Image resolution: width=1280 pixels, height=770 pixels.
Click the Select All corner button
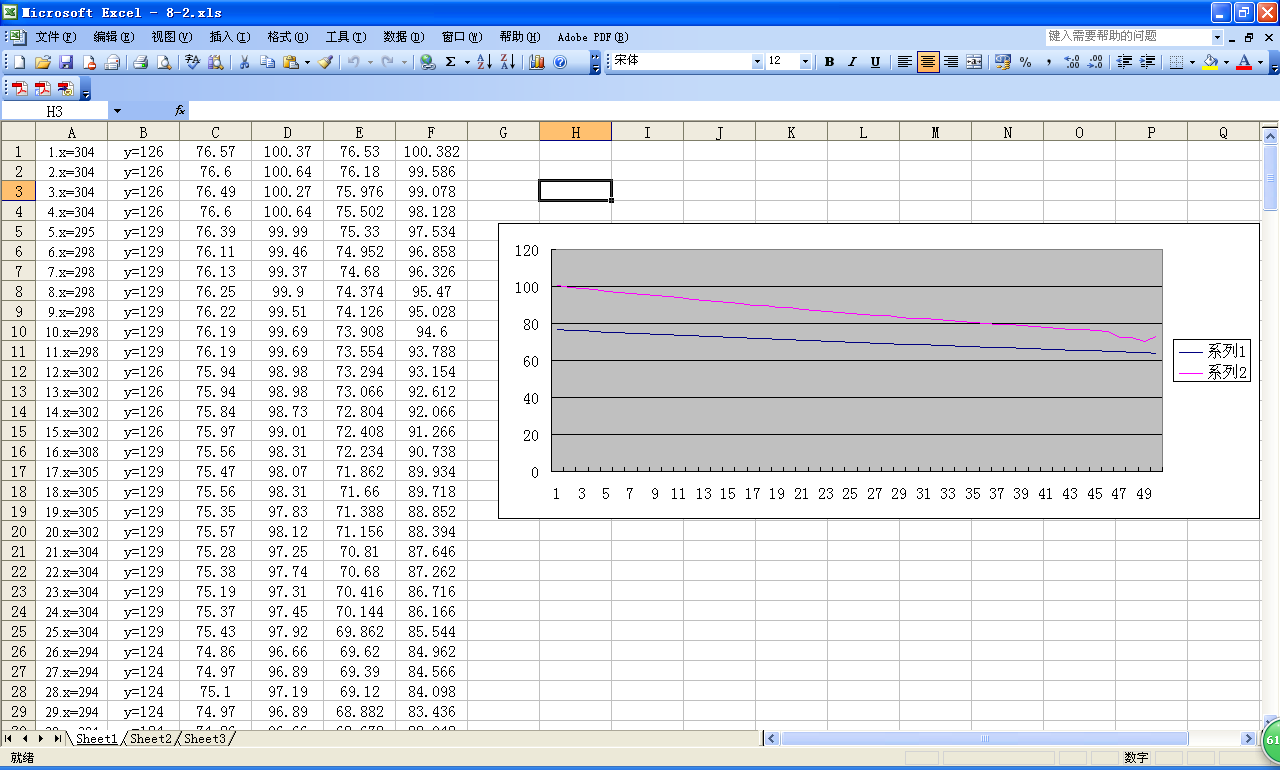(18, 132)
